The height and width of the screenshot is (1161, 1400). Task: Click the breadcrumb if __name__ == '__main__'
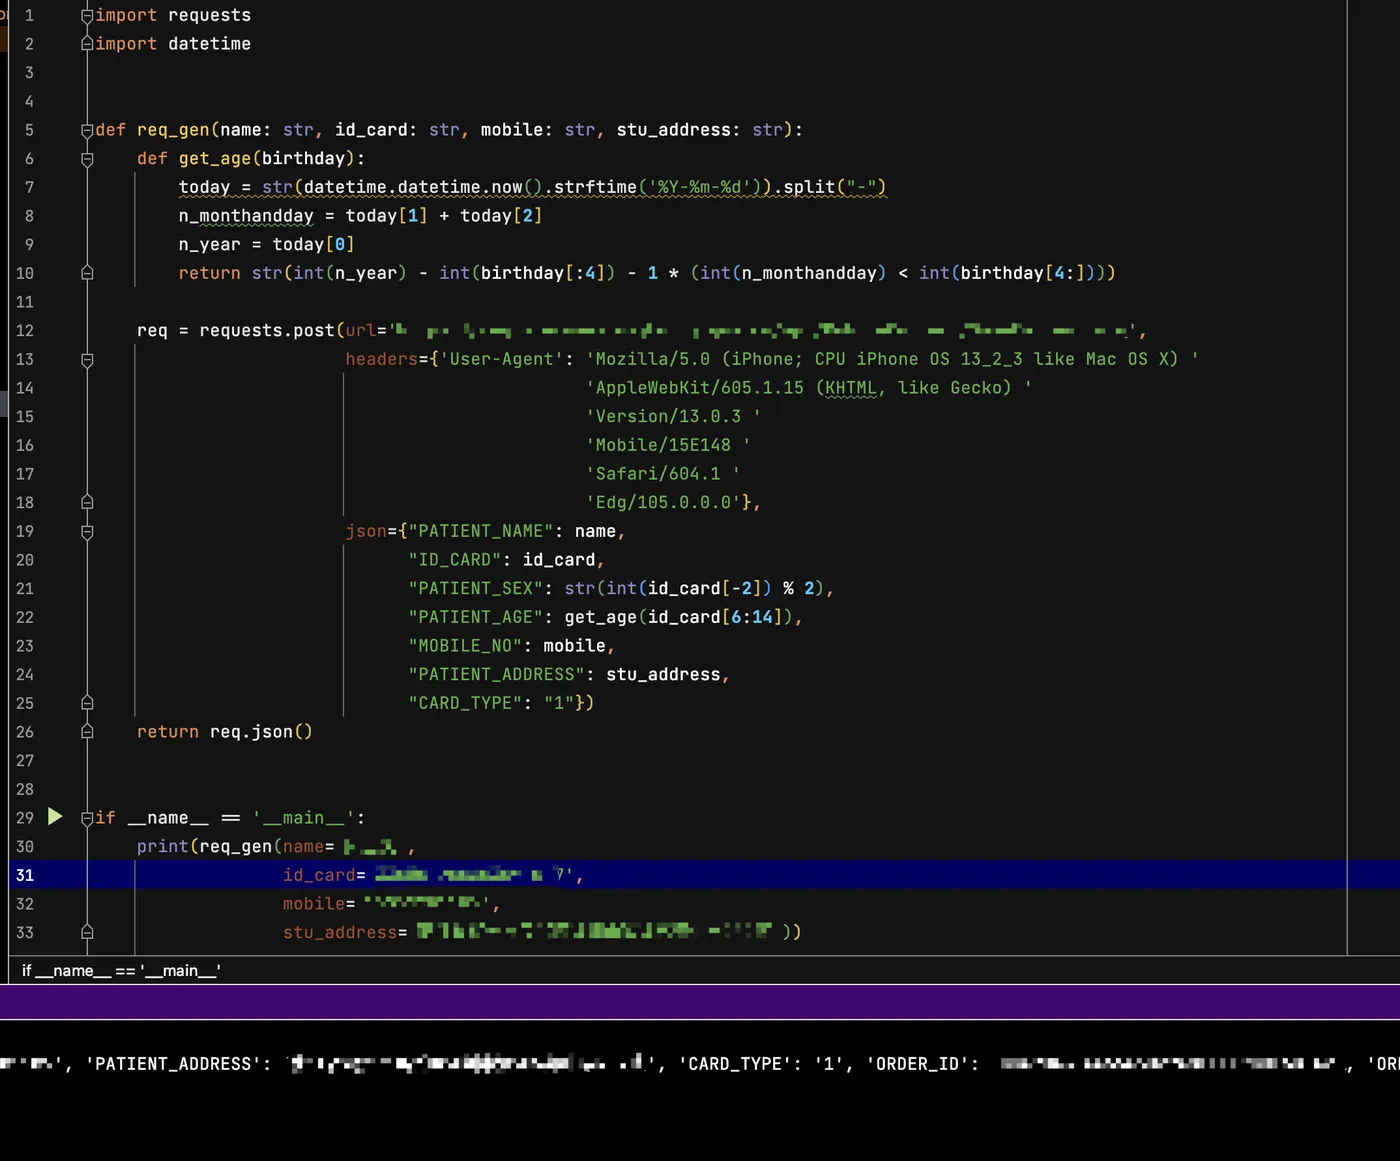(x=121, y=970)
